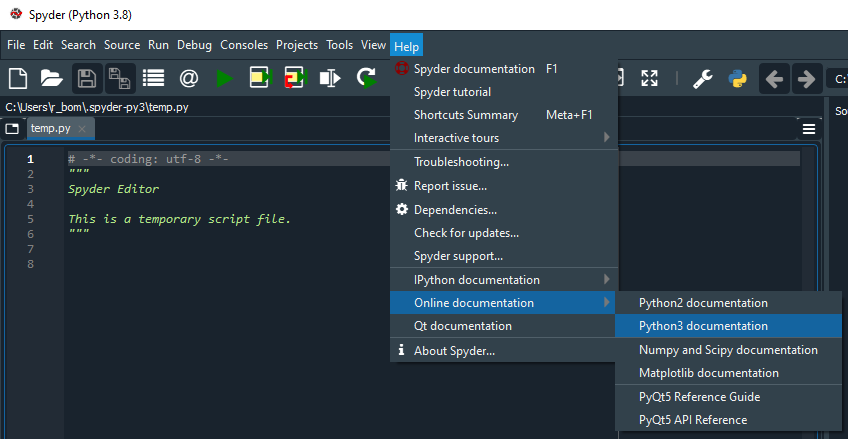The image size is (848, 439).
Task: Click the Spyder documentation lifebuoy icon
Action: 401,69
